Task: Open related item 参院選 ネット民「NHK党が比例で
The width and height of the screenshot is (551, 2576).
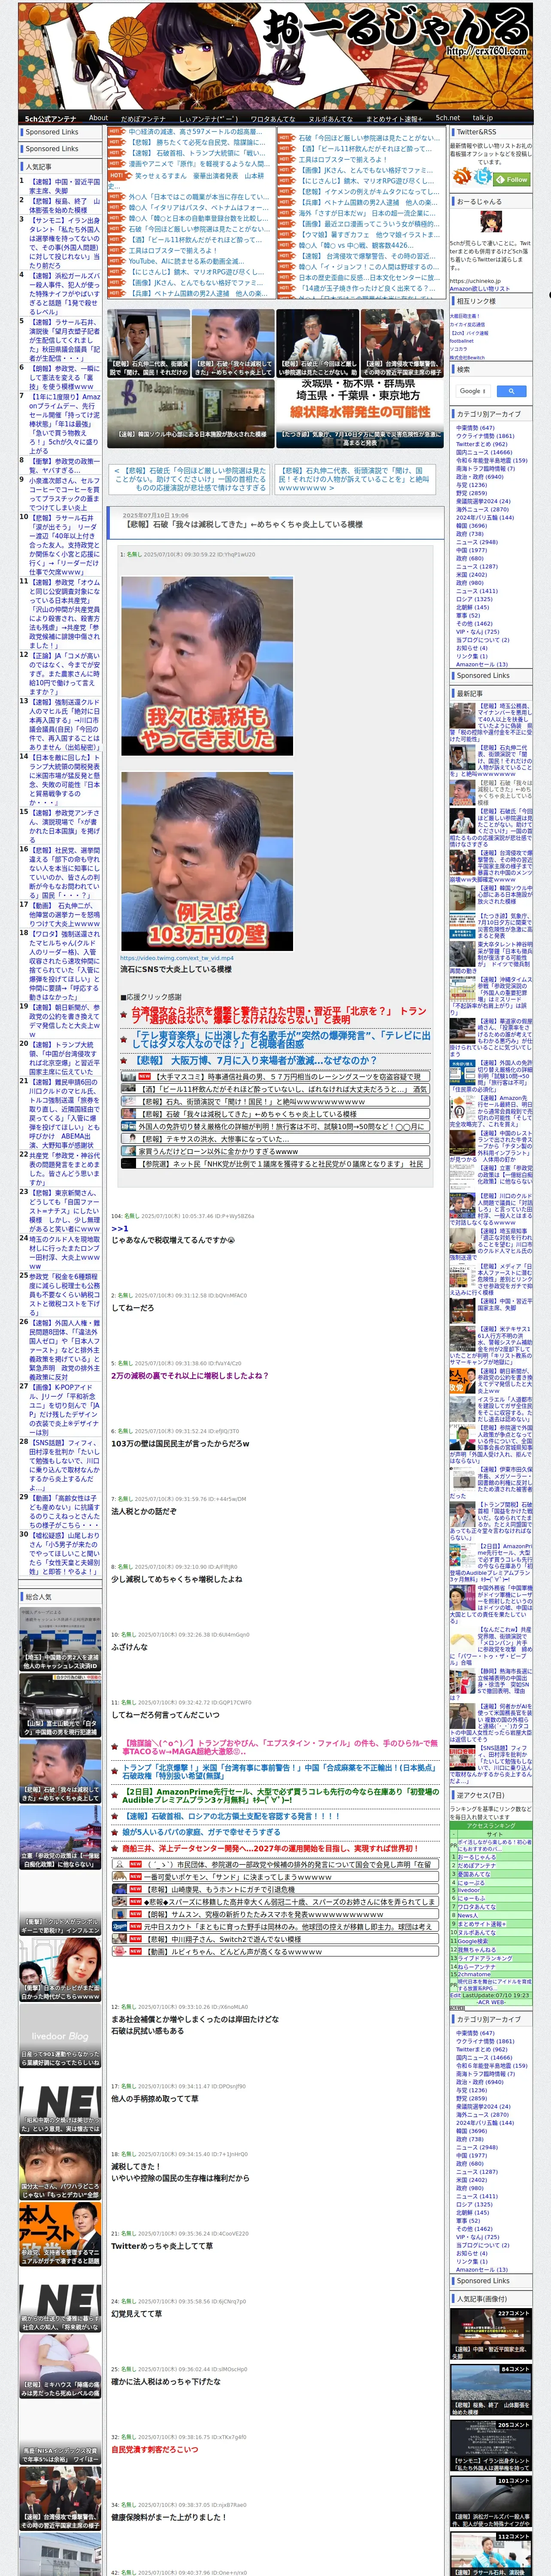Action: point(274,1163)
